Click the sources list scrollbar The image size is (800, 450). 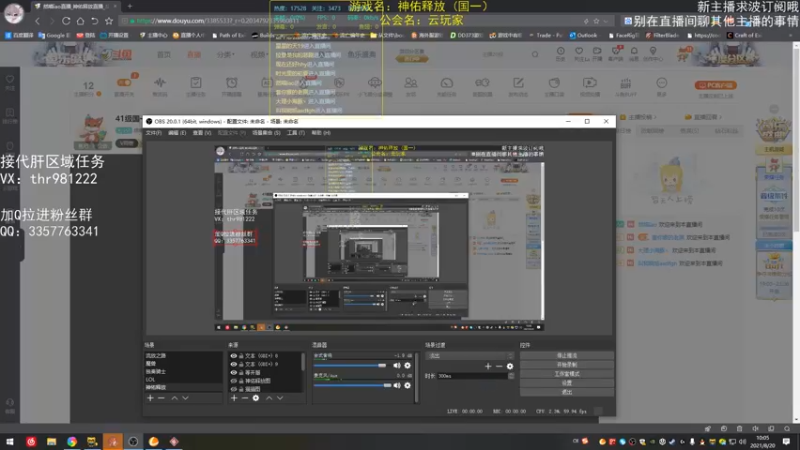[303, 362]
